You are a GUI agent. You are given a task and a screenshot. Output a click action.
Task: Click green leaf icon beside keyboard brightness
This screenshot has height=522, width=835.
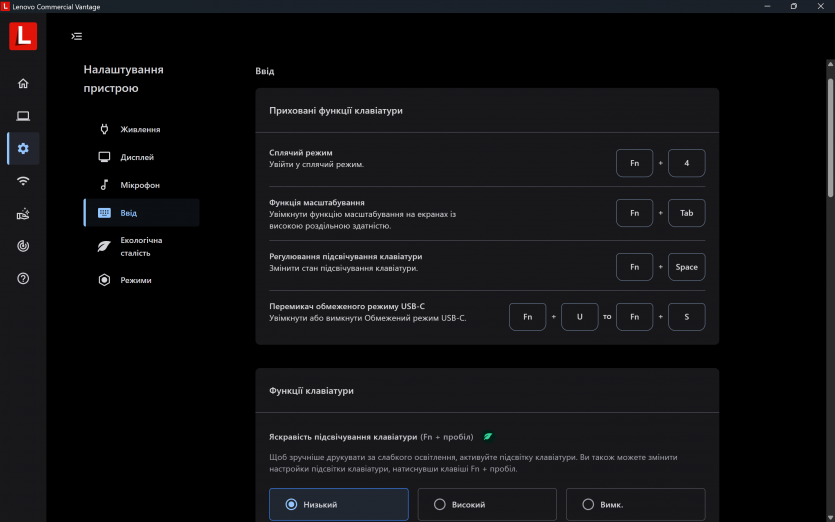pos(488,437)
